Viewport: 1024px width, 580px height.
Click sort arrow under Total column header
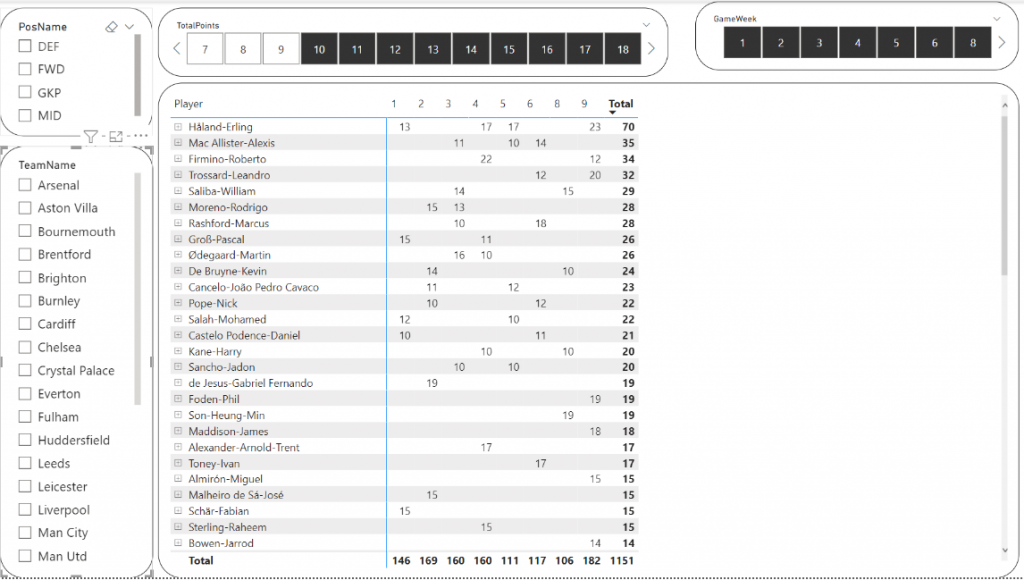click(613, 114)
